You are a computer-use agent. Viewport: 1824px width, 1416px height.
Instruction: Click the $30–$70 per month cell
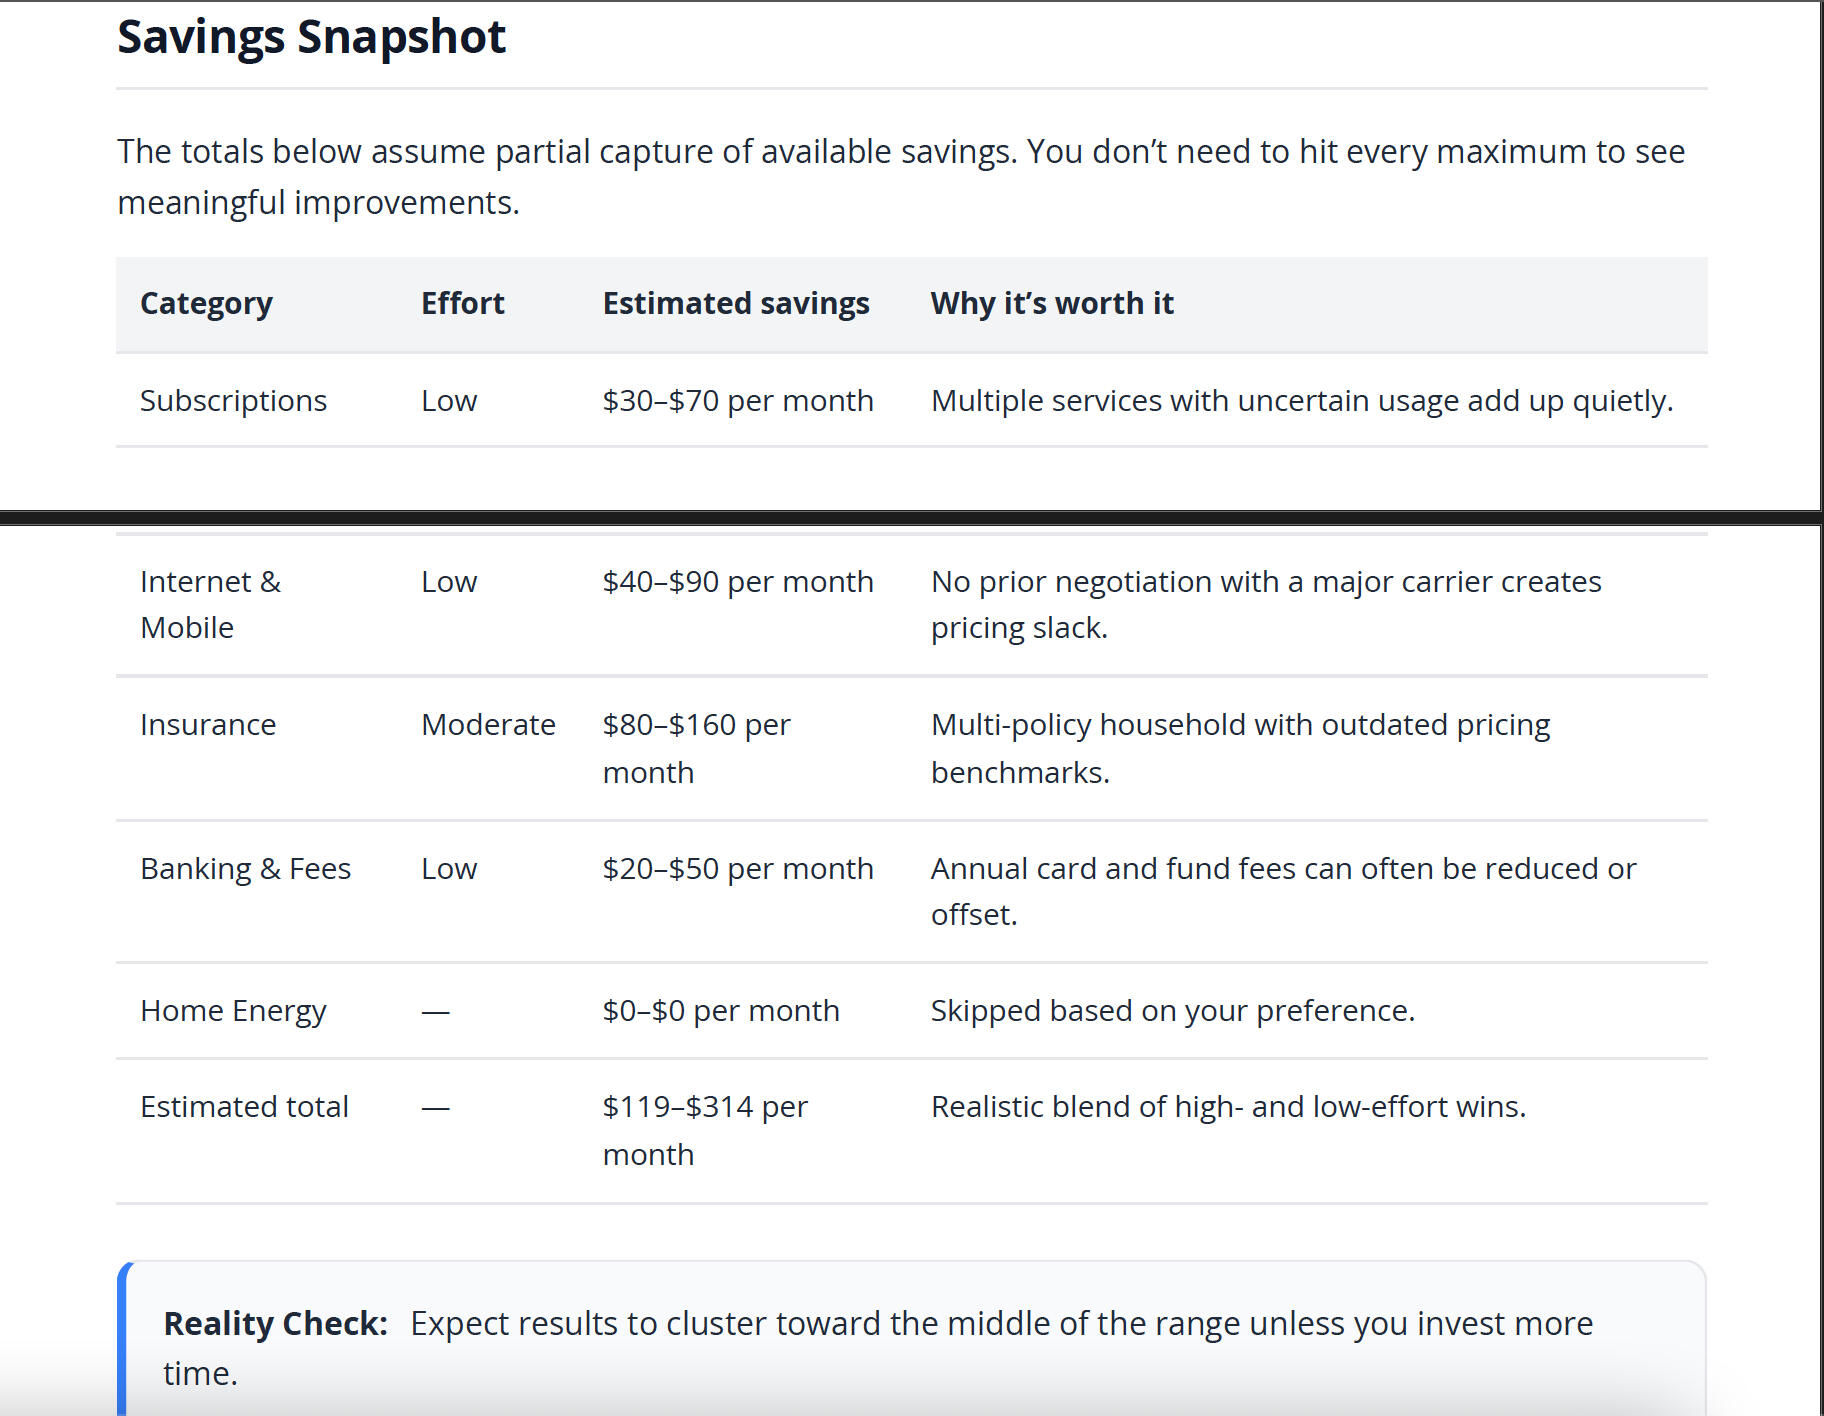tap(738, 401)
